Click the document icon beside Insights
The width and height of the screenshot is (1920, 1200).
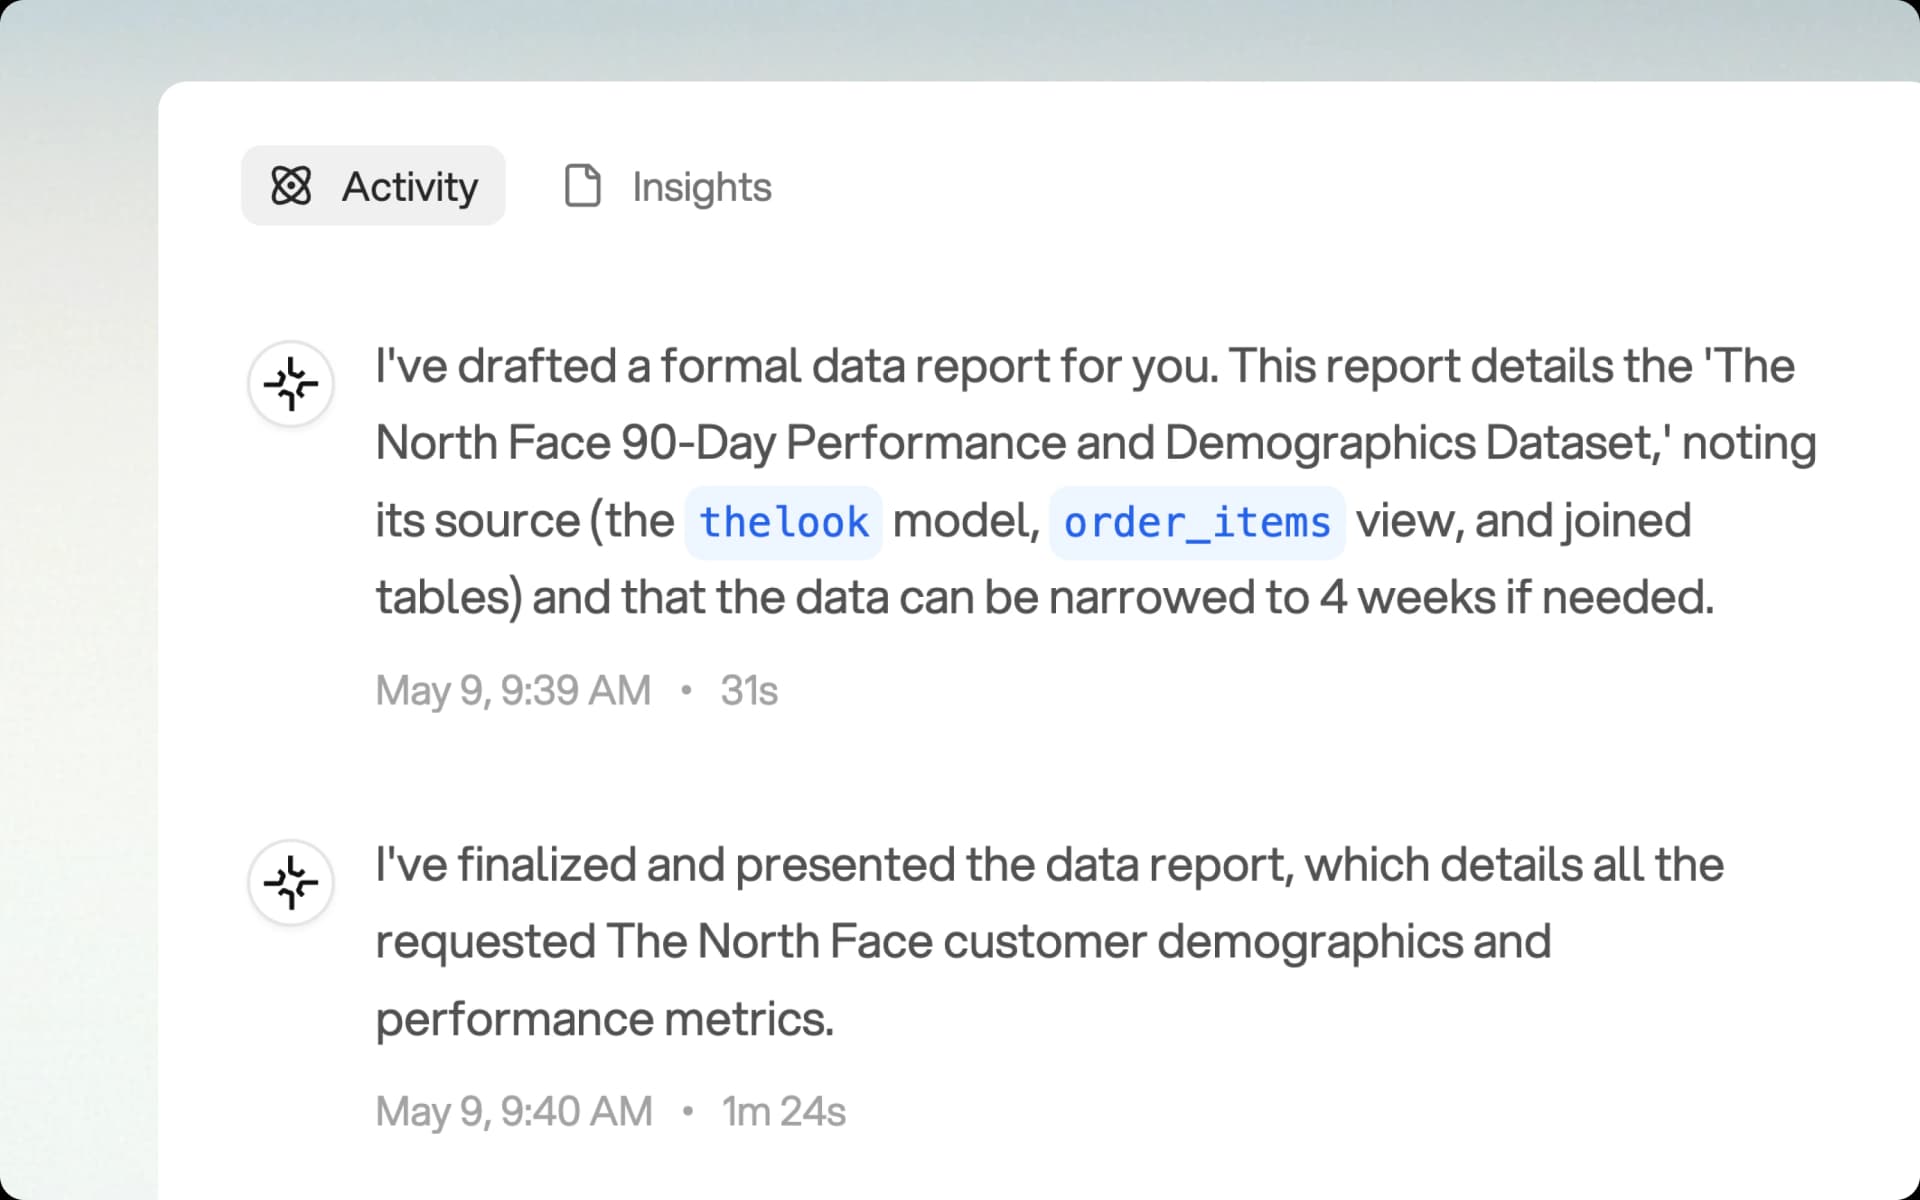[584, 184]
